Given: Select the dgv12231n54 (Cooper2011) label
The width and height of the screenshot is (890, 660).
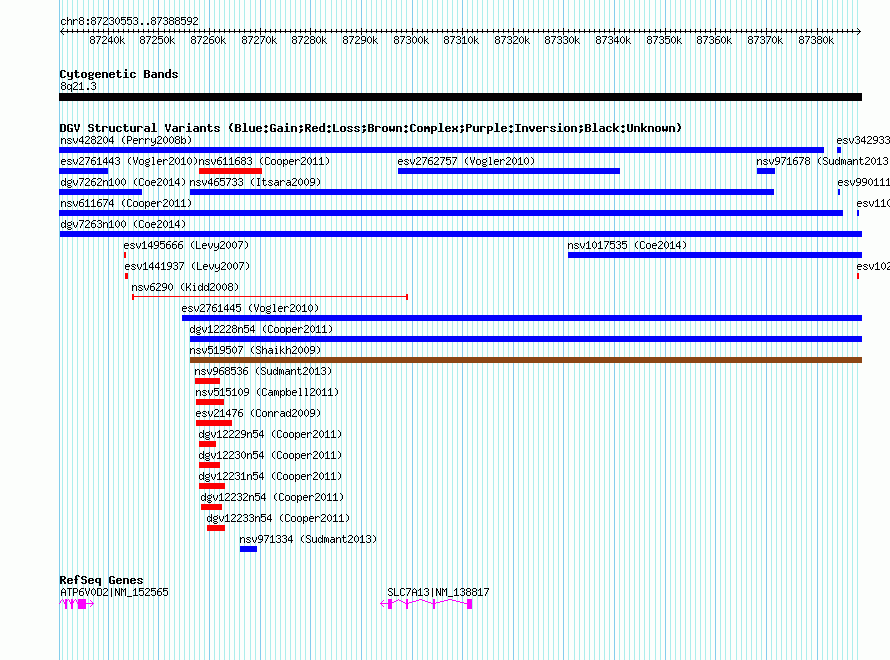Looking at the screenshot, I should click(x=270, y=476).
